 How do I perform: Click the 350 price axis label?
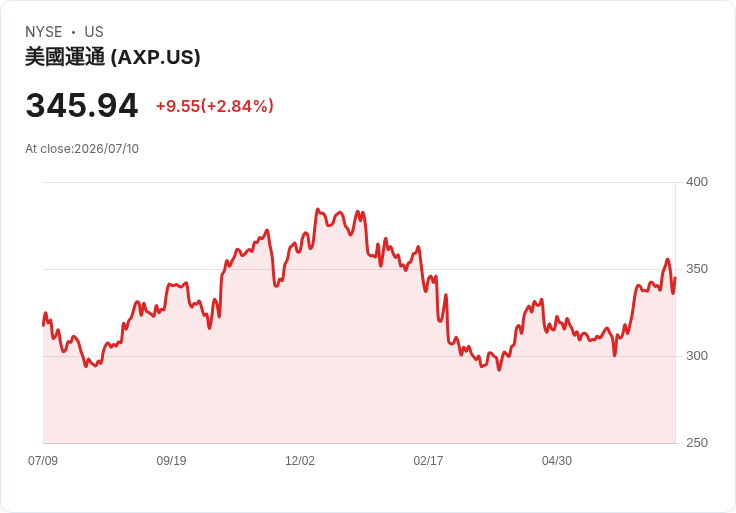point(697,269)
